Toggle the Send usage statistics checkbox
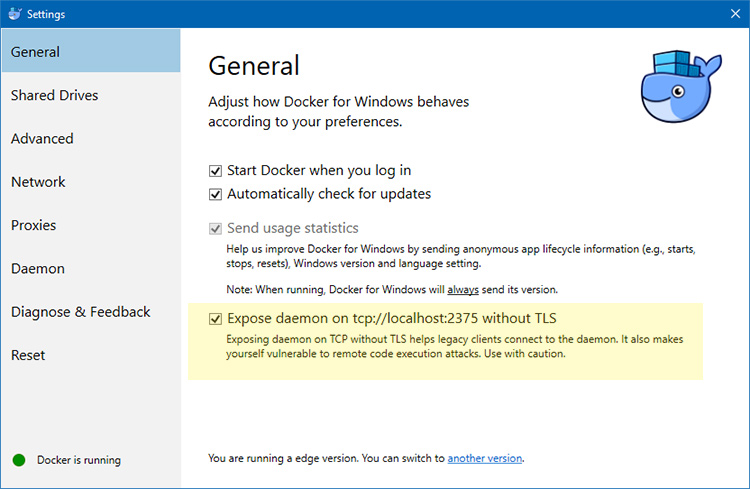The height and width of the screenshot is (489, 750). [215, 228]
